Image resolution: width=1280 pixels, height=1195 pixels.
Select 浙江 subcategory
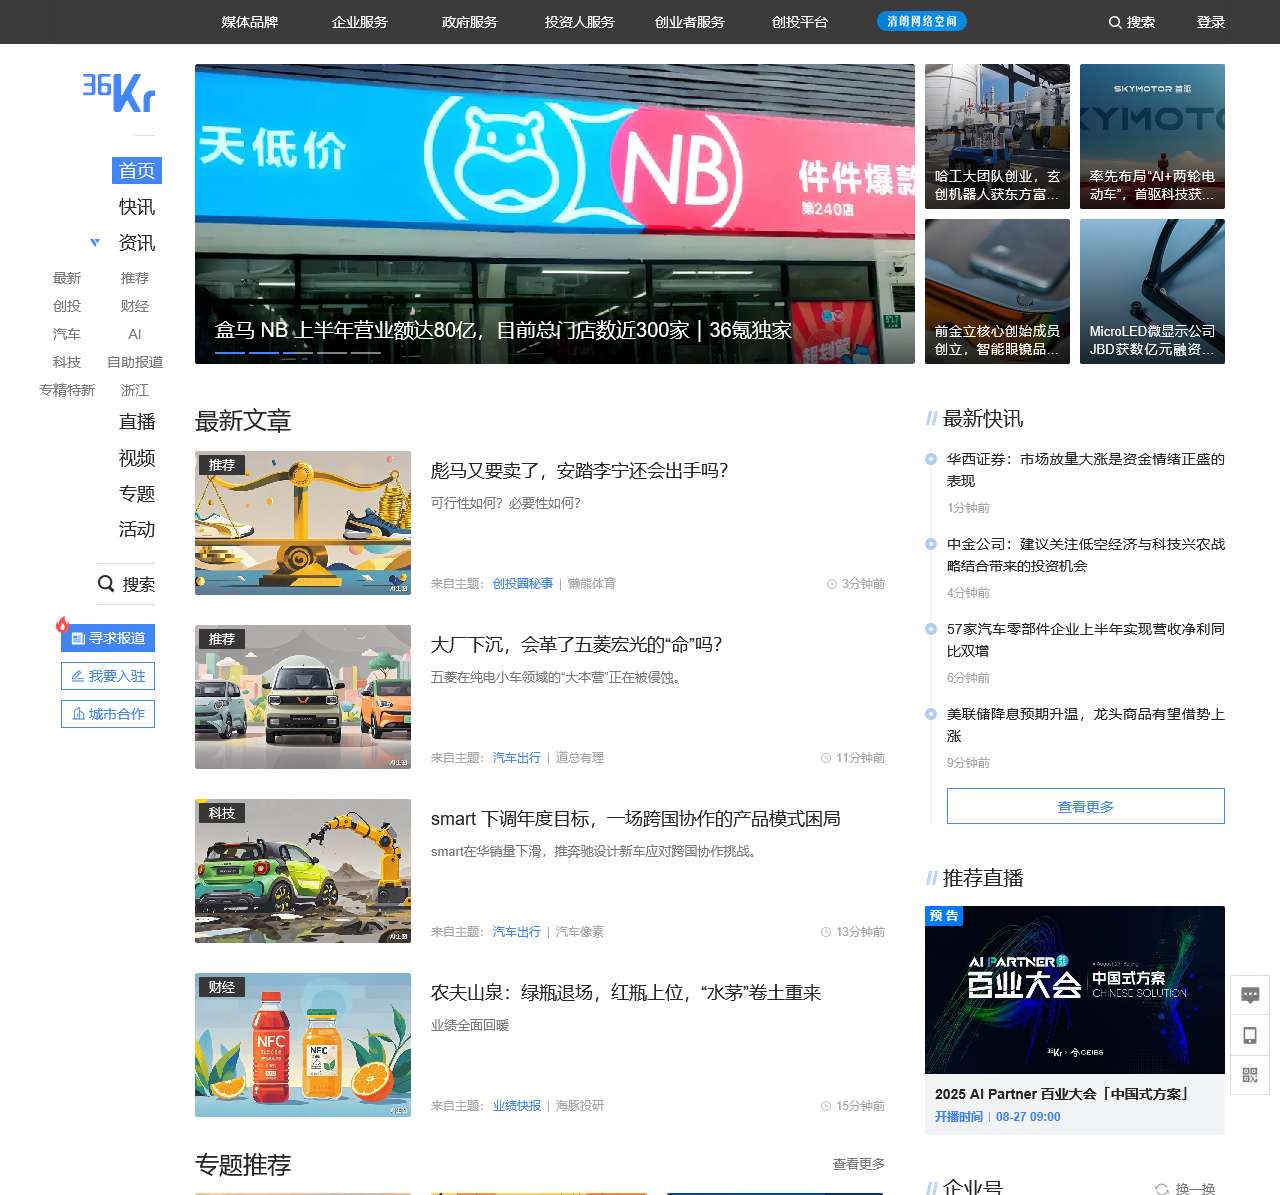135,390
